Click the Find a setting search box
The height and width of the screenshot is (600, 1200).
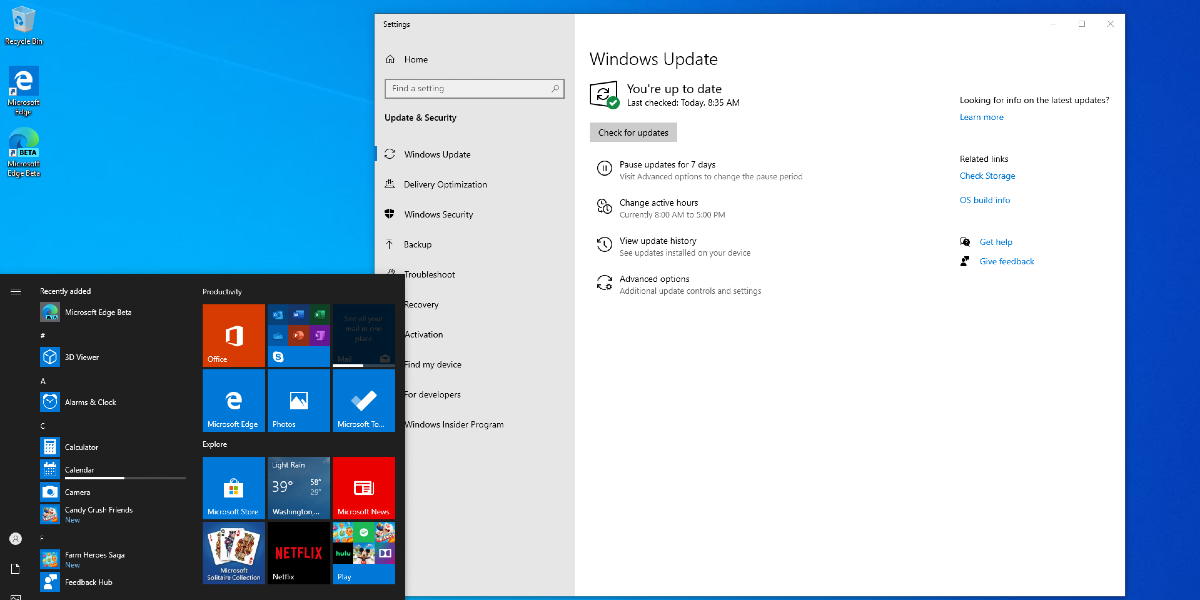tap(468, 89)
